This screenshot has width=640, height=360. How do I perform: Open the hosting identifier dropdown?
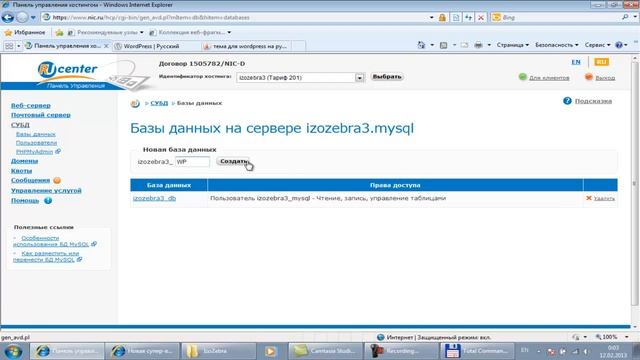tap(359, 78)
